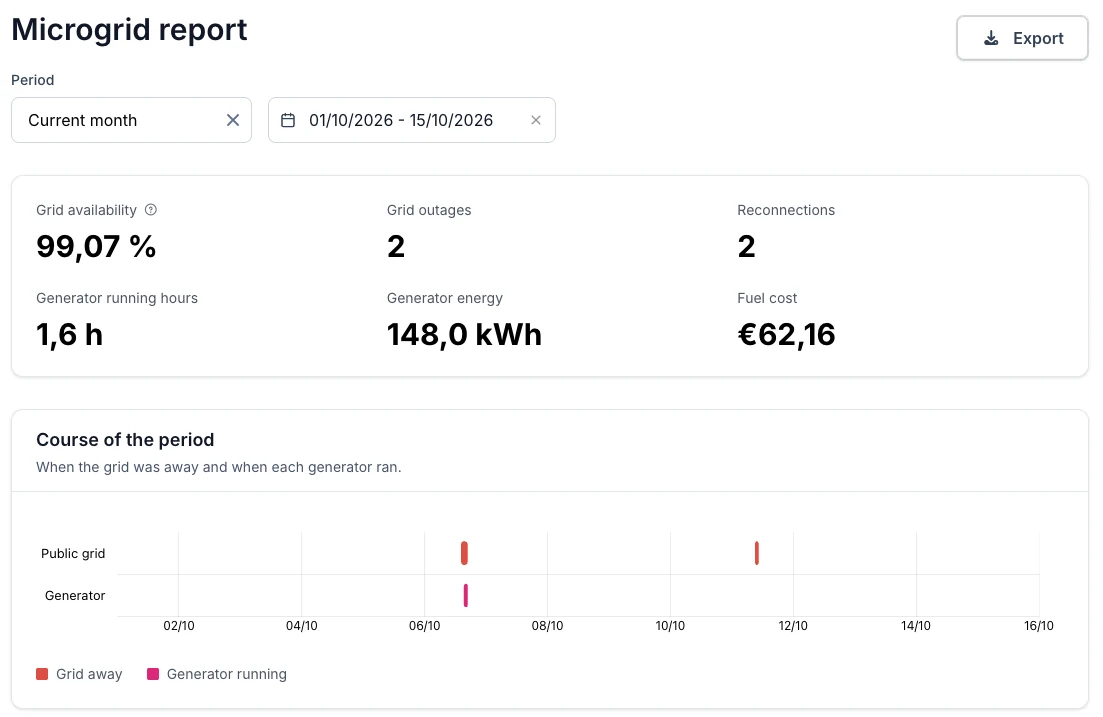Image resolution: width=1103 pixels, height=717 pixels.
Task: Click the 1,6 h running hours value
Action: [70, 334]
